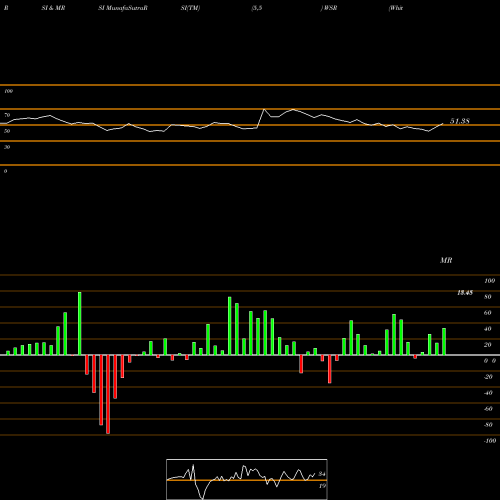Image resolution: width=500 pixels, height=500 pixels.
Task: Click the 60 label on MR axis
Action: (x=488, y=313)
